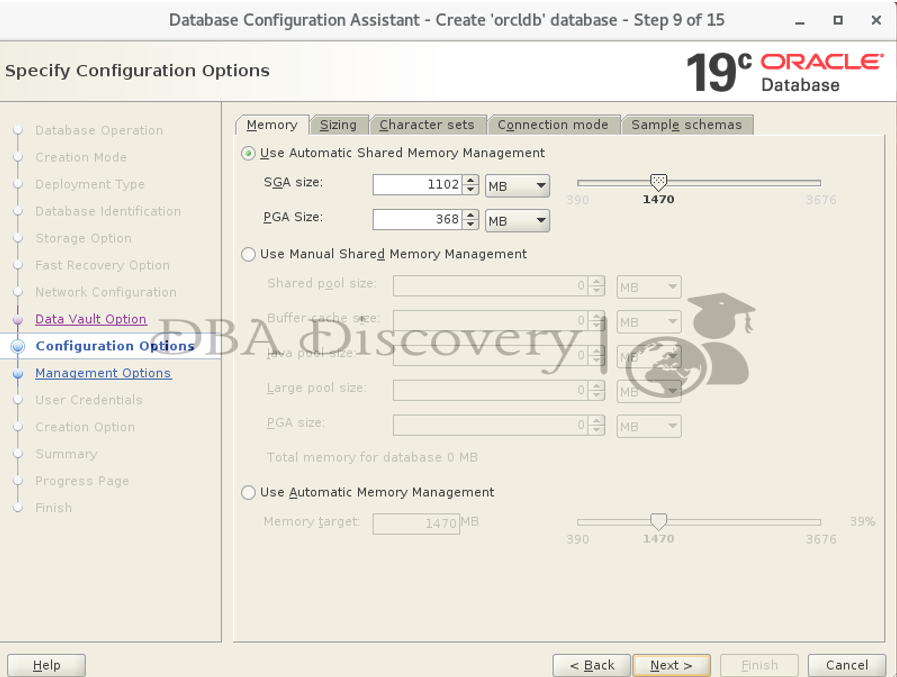Select Use Manual Shared Memory Management

click(x=249, y=255)
